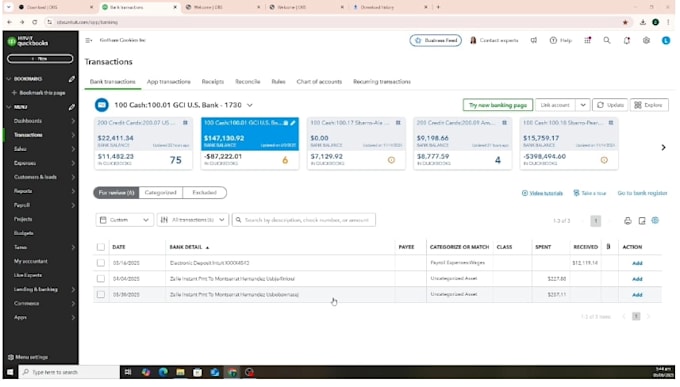Click in the Windows taskbar search box
The width and height of the screenshot is (680, 387).
click(x=69, y=372)
